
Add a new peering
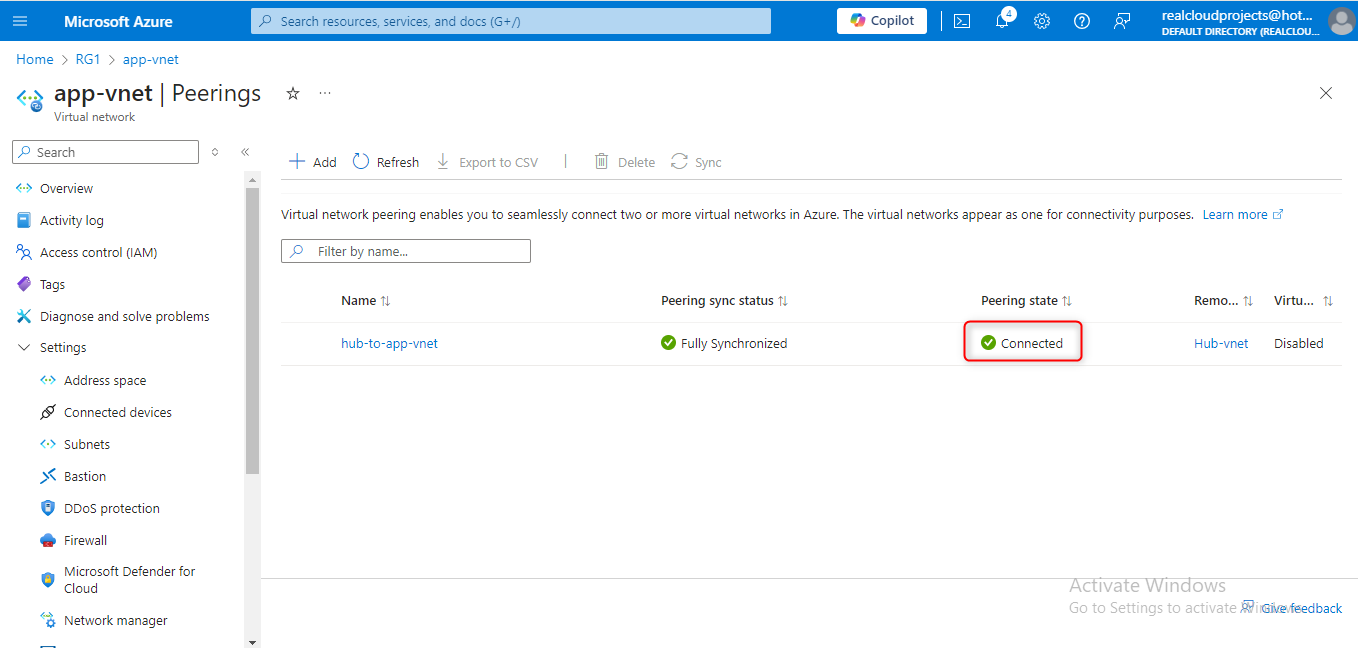point(313,162)
